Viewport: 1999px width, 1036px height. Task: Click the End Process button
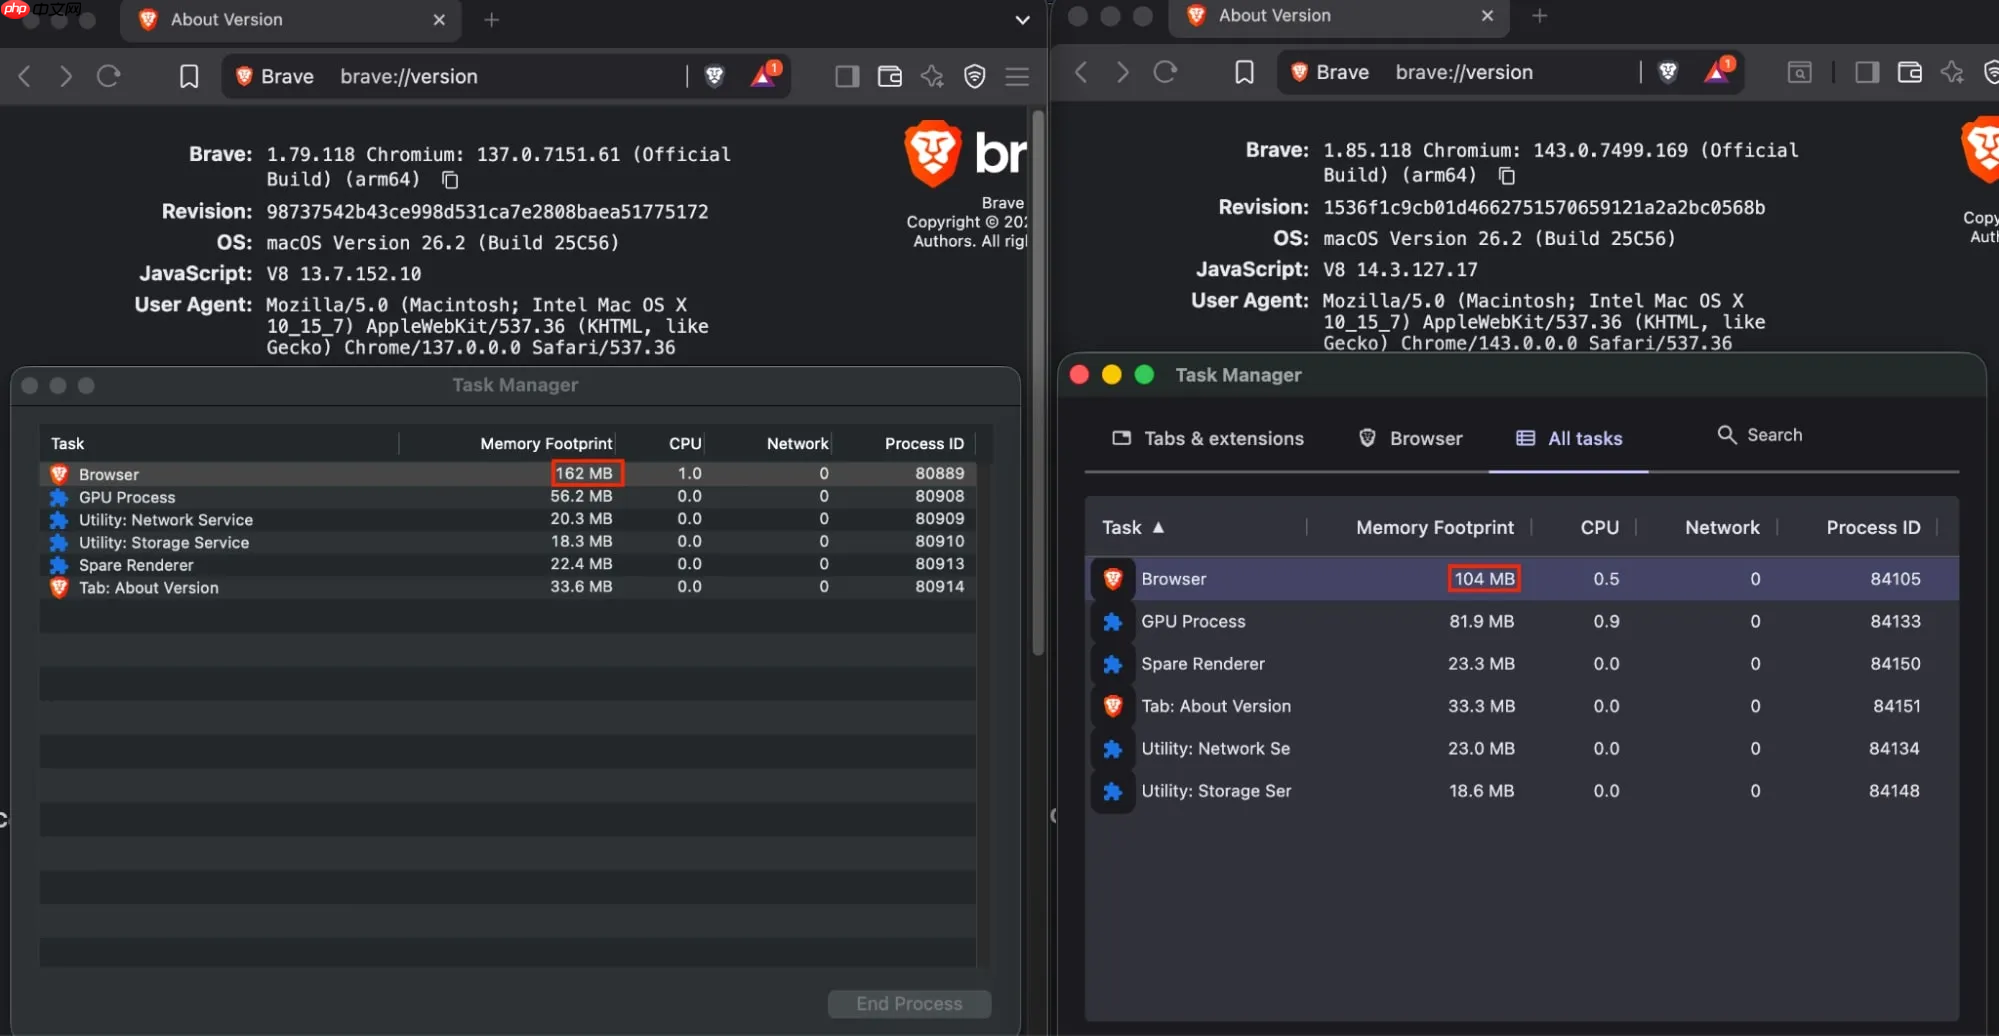909,1003
